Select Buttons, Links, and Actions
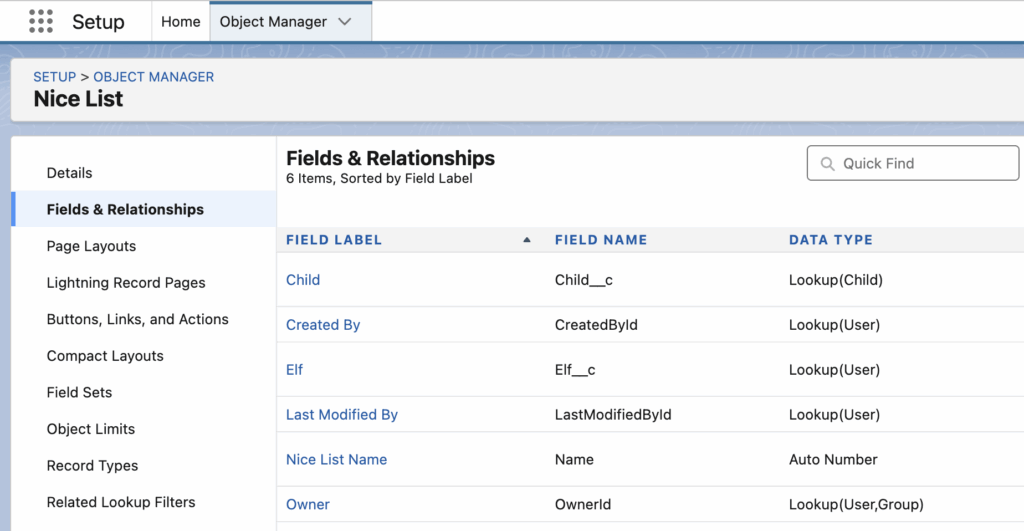The height and width of the screenshot is (531, 1024). pos(137,319)
